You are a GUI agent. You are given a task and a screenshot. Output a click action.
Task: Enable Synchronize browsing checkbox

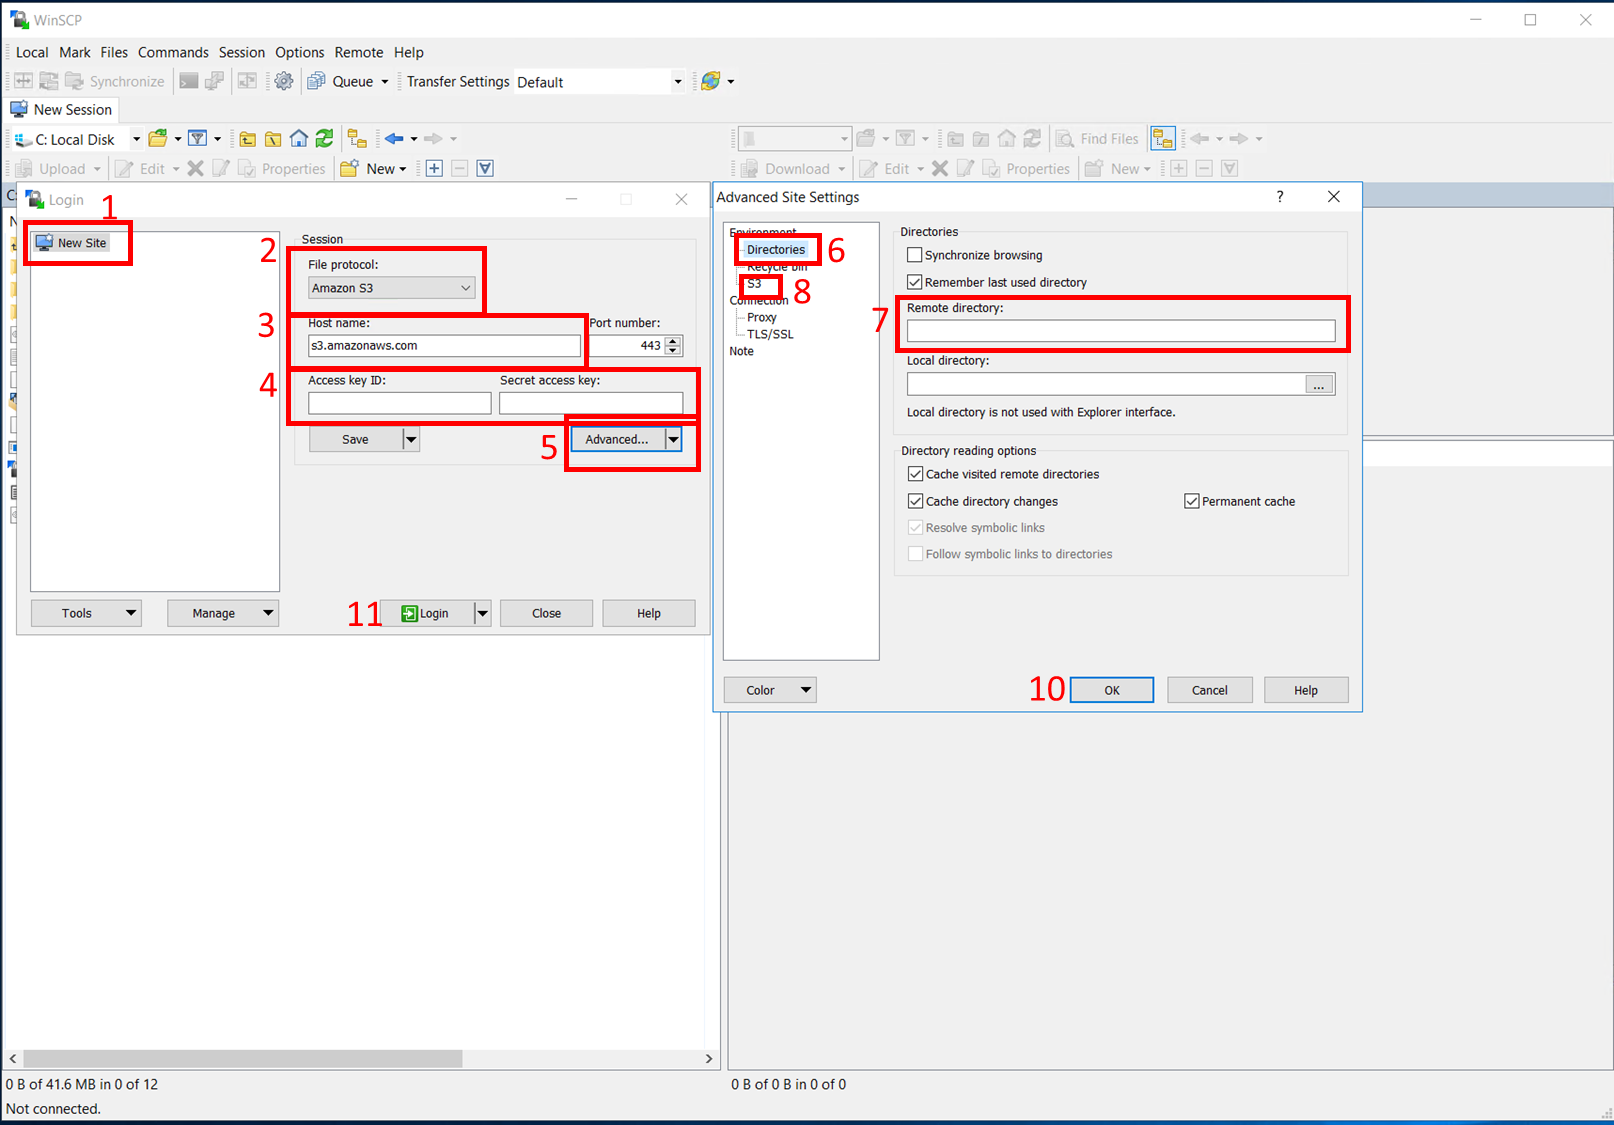pyautogui.click(x=914, y=255)
